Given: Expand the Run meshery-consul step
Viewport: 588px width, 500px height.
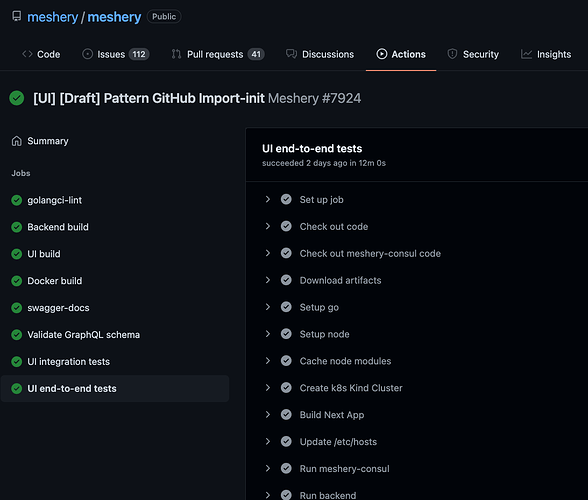Looking at the screenshot, I should pos(268,468).
